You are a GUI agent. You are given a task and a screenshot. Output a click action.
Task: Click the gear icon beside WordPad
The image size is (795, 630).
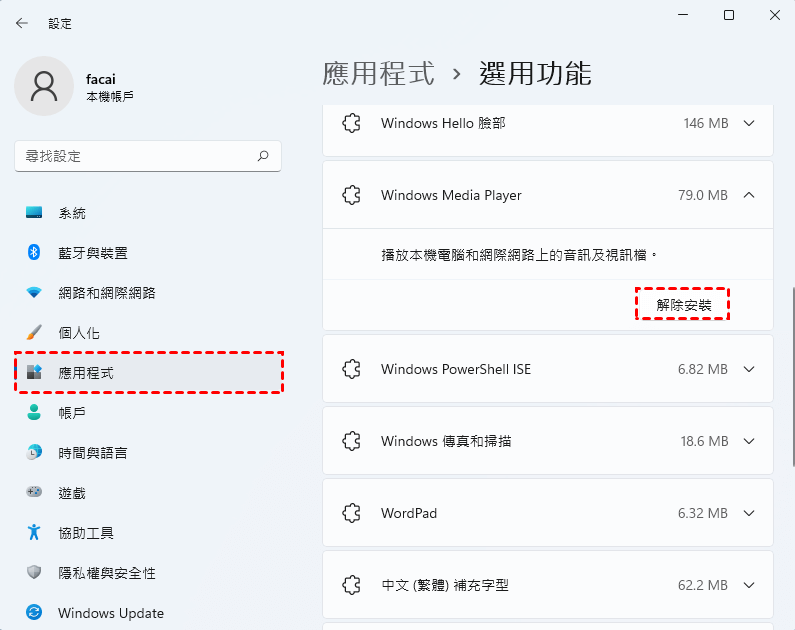click(351, 513)
